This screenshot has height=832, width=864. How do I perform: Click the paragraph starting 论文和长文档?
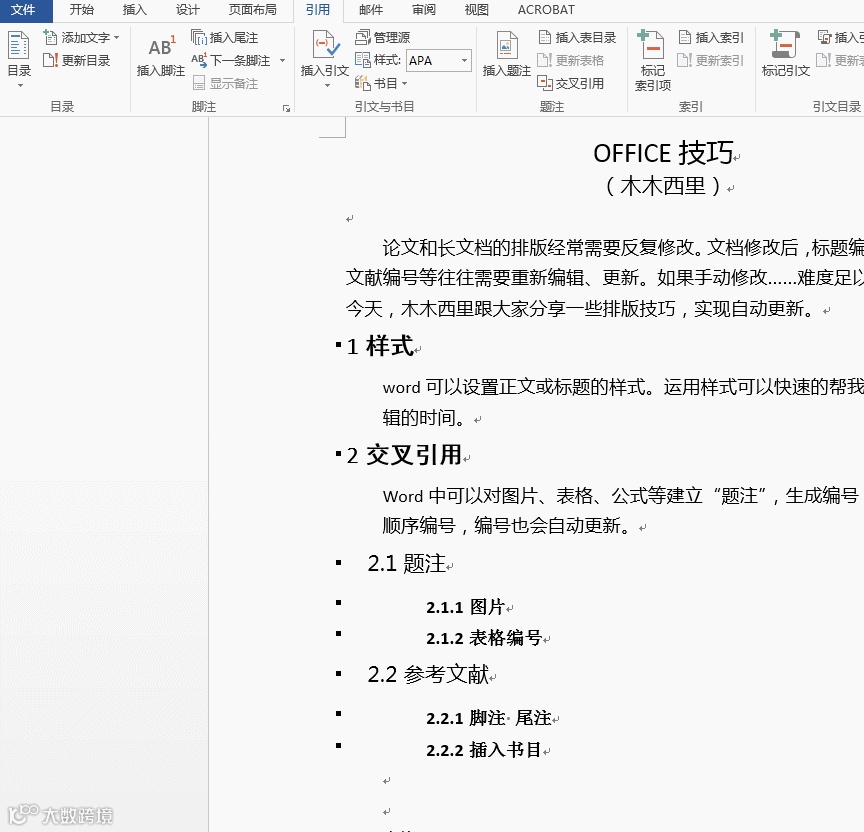click(604, 278)
